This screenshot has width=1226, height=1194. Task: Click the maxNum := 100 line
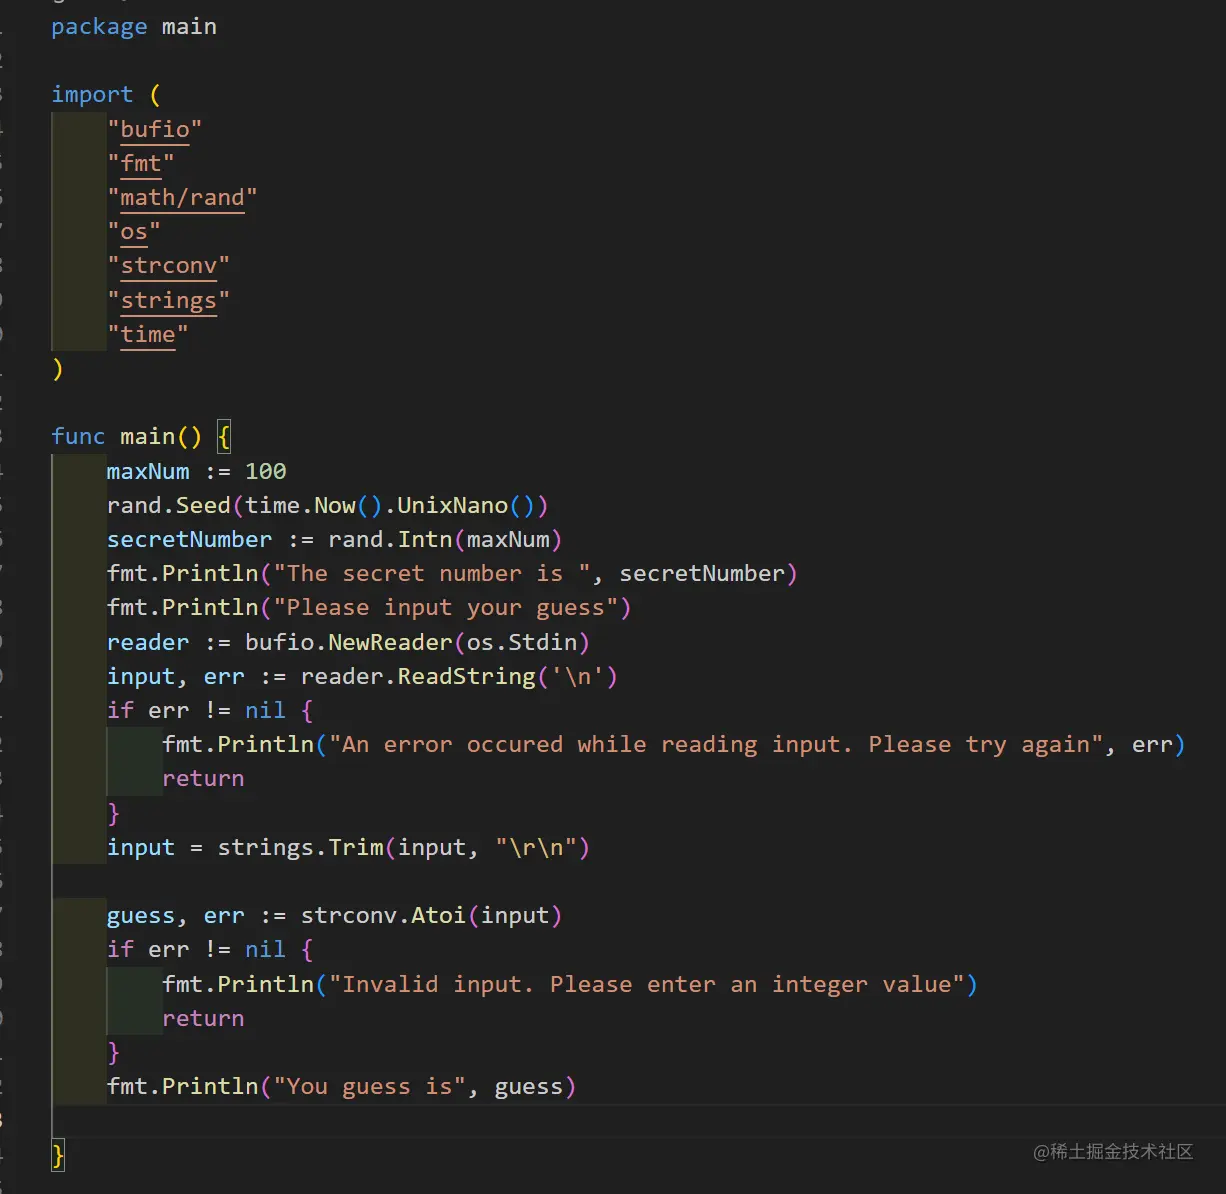tap(196, 471)
